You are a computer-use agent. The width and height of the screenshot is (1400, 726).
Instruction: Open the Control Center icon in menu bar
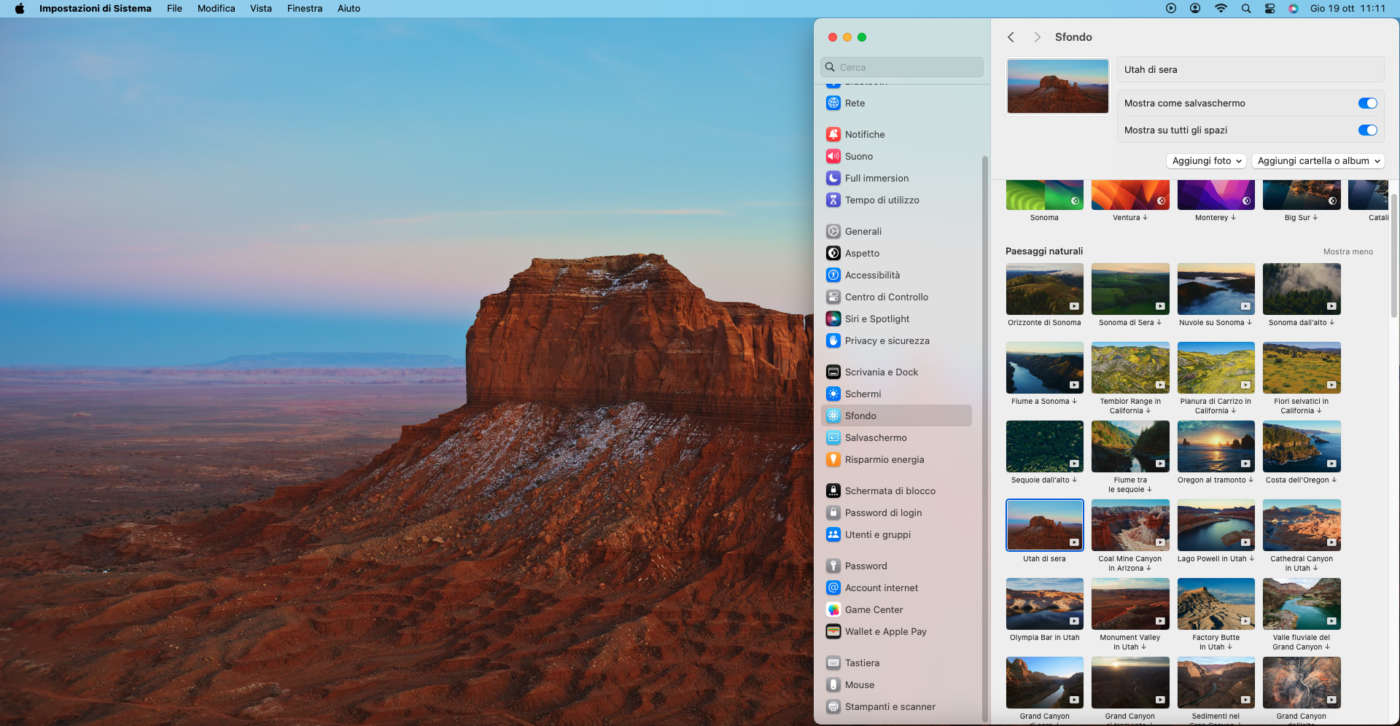pyautogui.click(x=1270, y=8)
